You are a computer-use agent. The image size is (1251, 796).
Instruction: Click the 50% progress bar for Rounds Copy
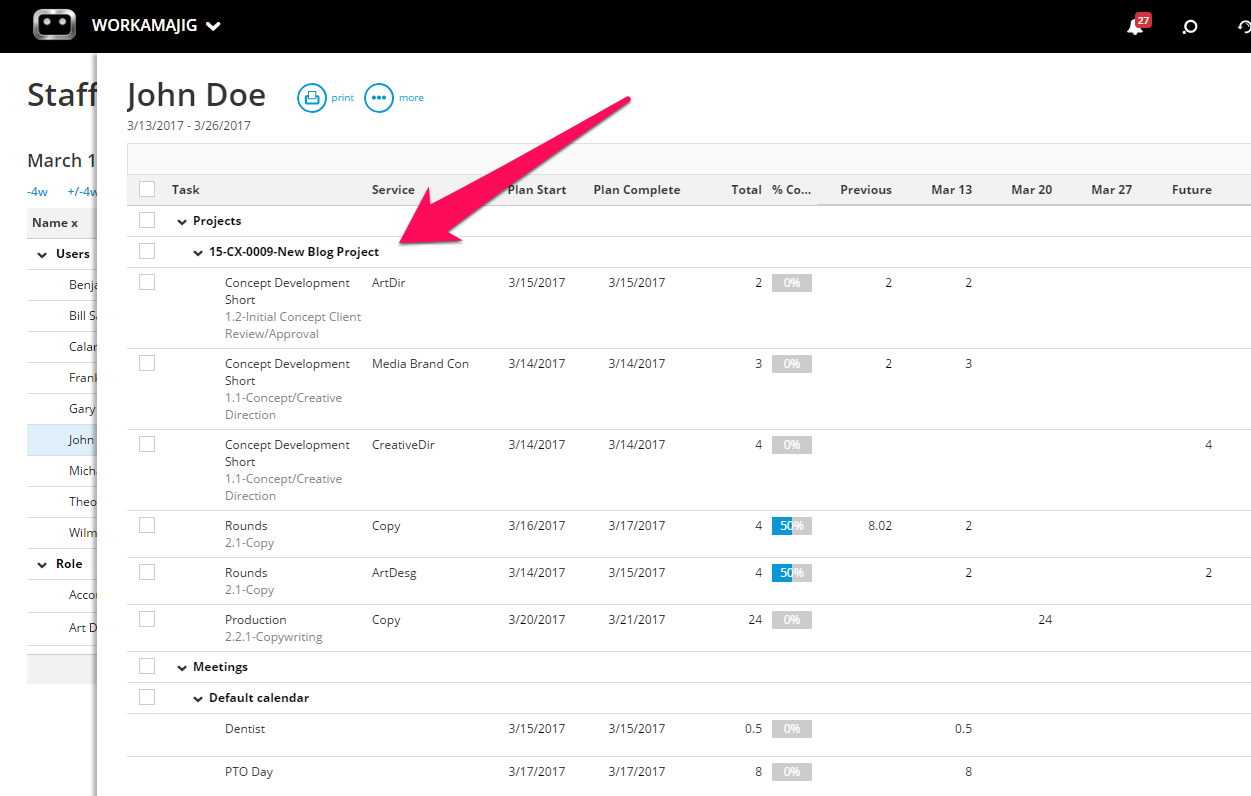tap(792, 526)
